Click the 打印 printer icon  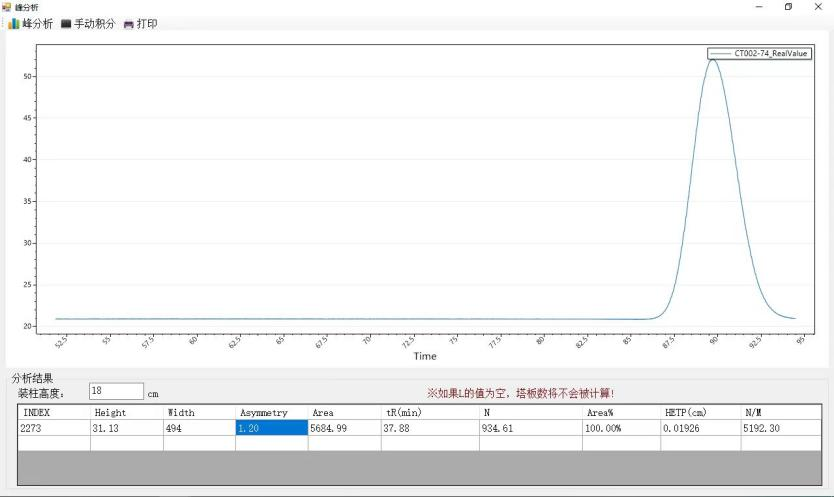[x=128, y=24]
